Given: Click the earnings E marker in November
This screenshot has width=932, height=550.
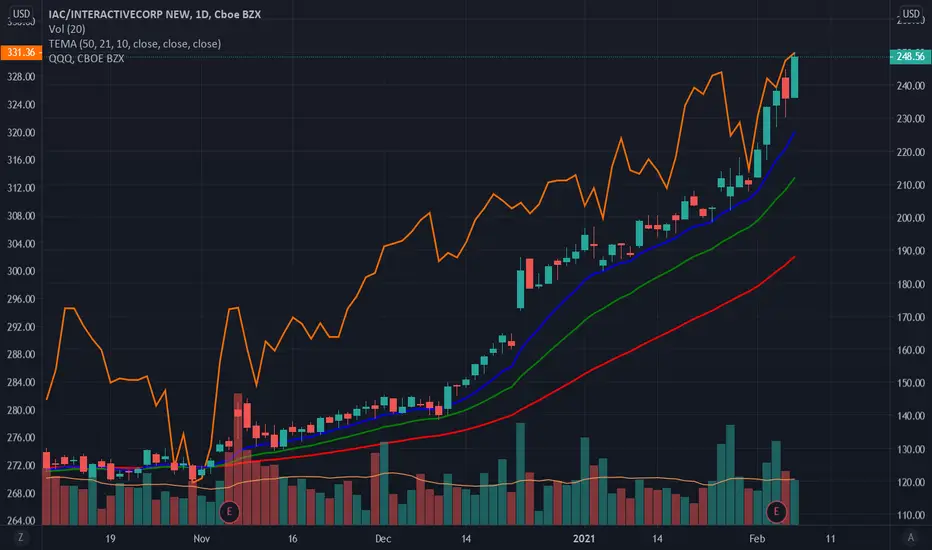Looking at the screenshot, I should pos(229,511).
